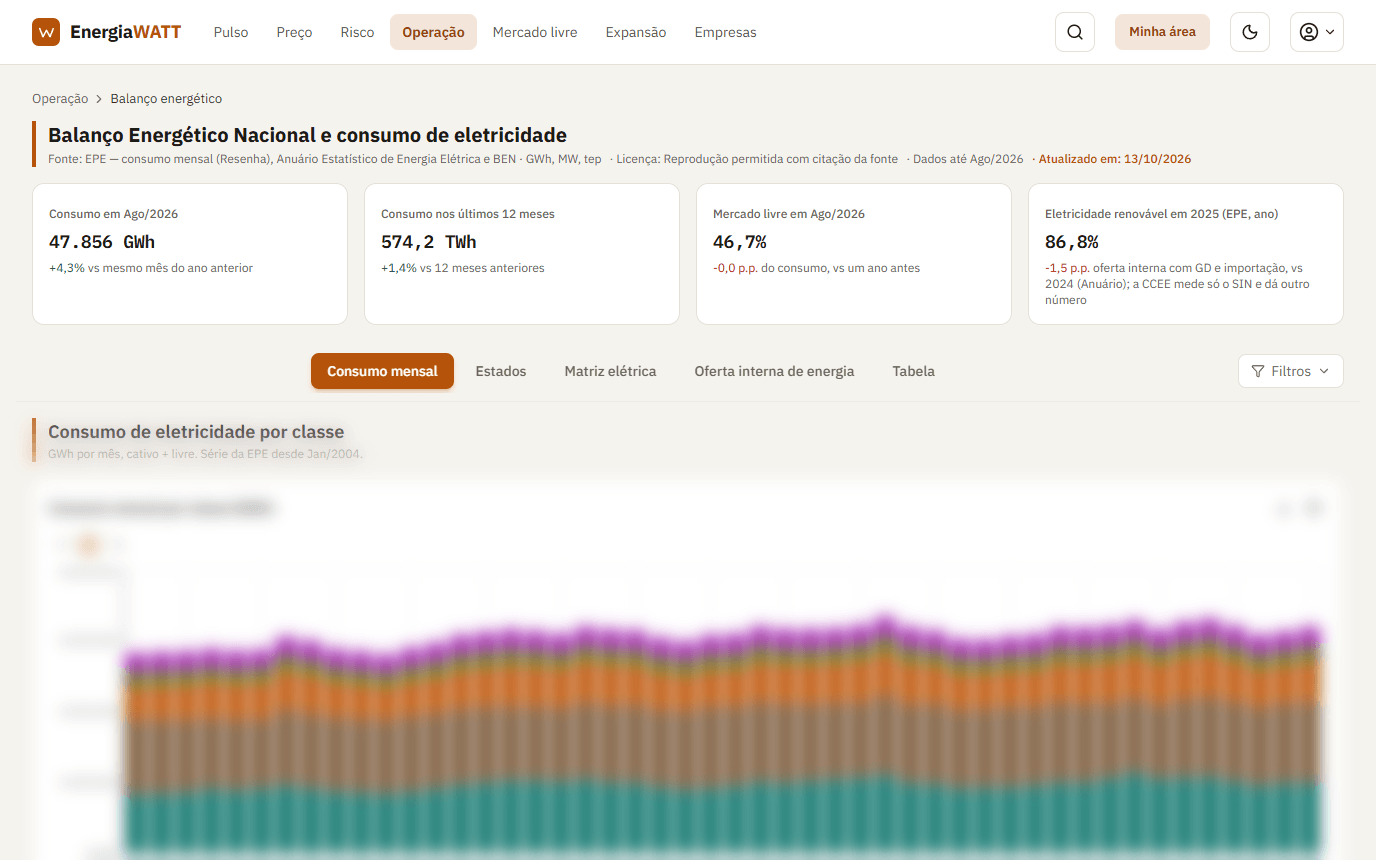Click the 574,2 TWh value
This screenshot has height=860, width=1376.
[429, 242]
